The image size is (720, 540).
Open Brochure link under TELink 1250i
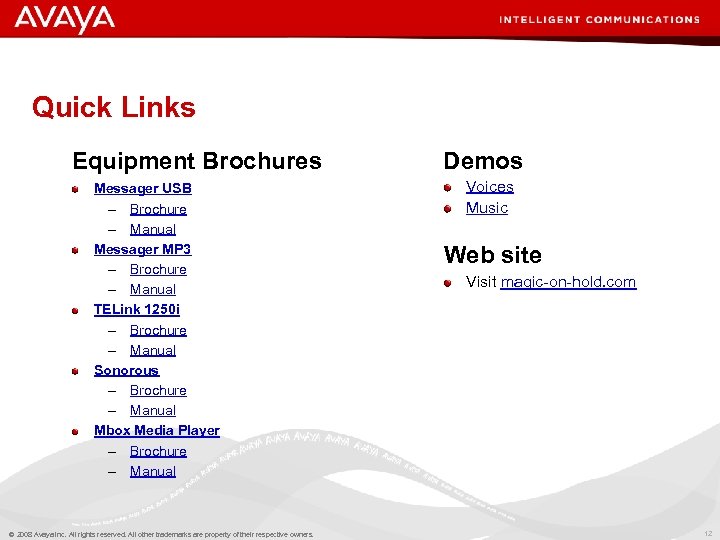[158, 330]
